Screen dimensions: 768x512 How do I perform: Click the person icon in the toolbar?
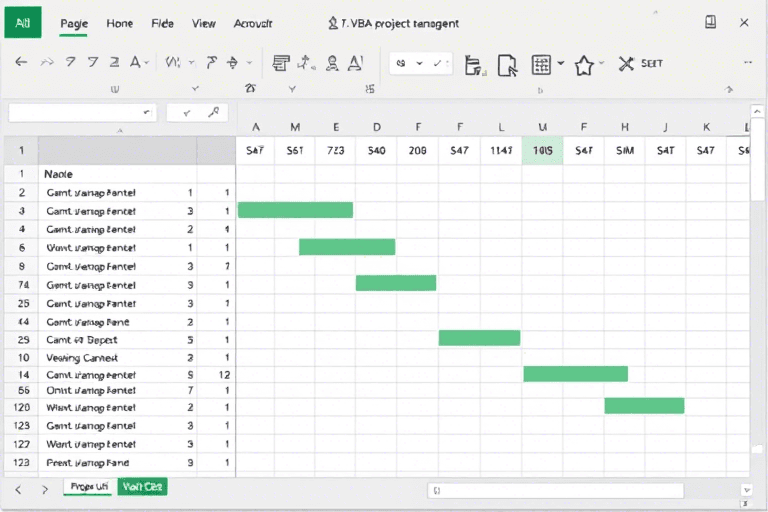329,63
